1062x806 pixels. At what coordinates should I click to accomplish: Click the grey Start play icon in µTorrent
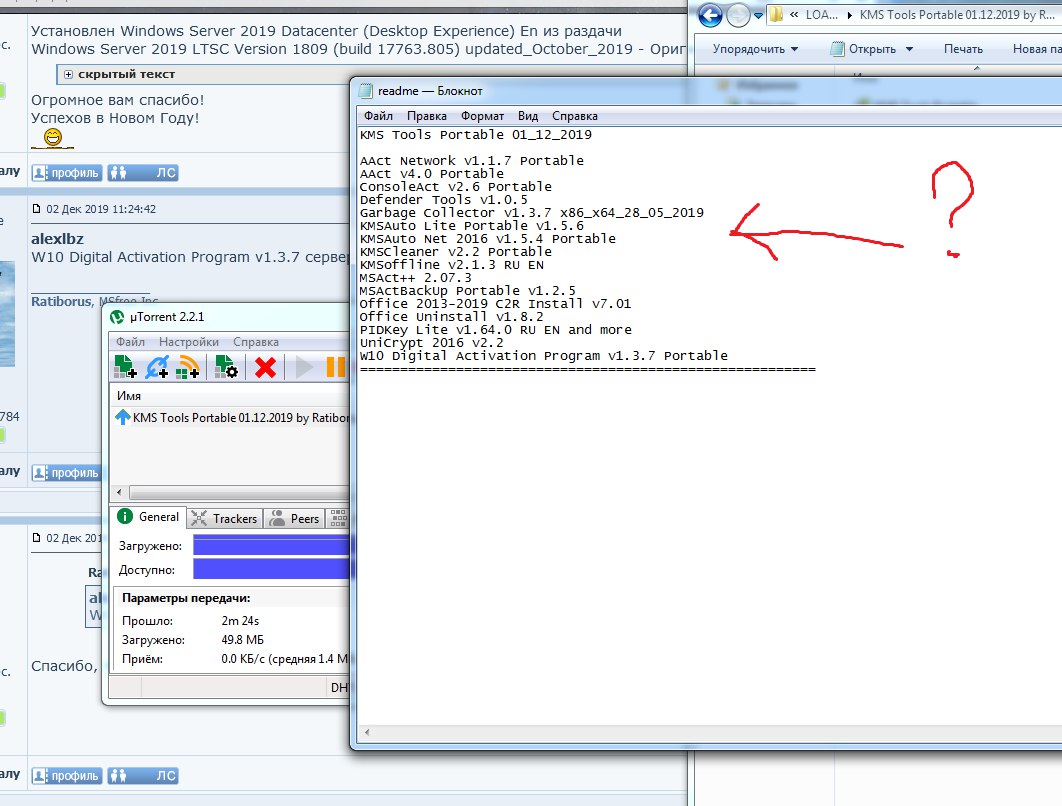304,367
